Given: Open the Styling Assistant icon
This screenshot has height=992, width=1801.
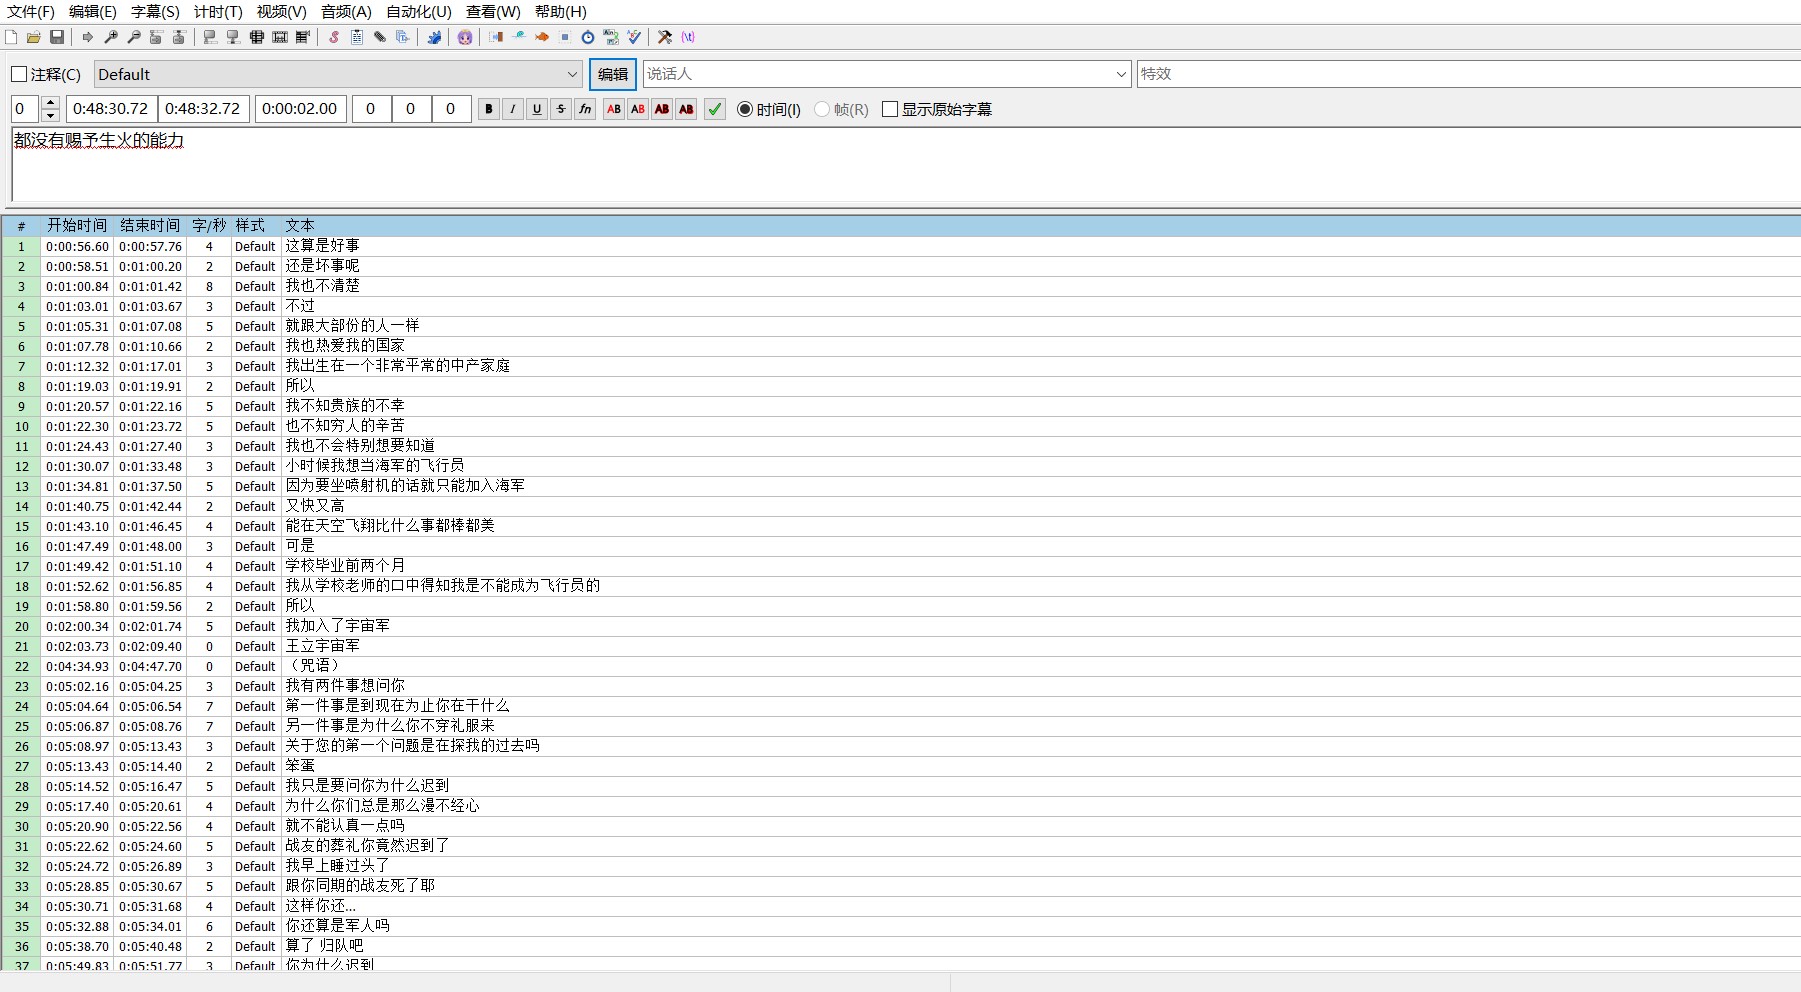Looking at the screenshot, I should point(519,37).
